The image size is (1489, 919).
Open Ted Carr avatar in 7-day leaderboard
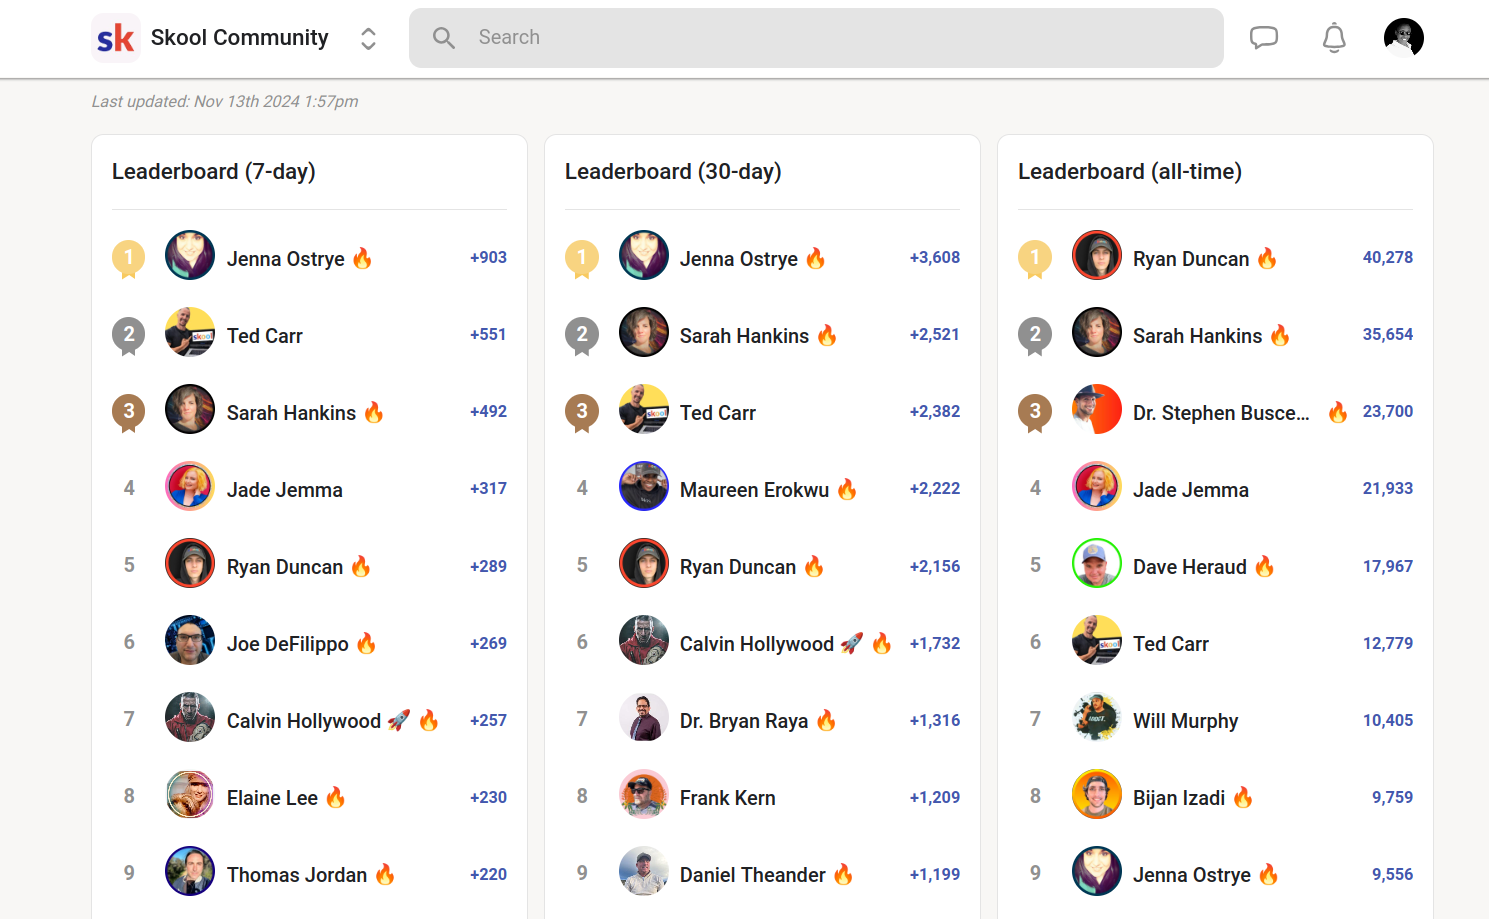click(x=190, y=332)
